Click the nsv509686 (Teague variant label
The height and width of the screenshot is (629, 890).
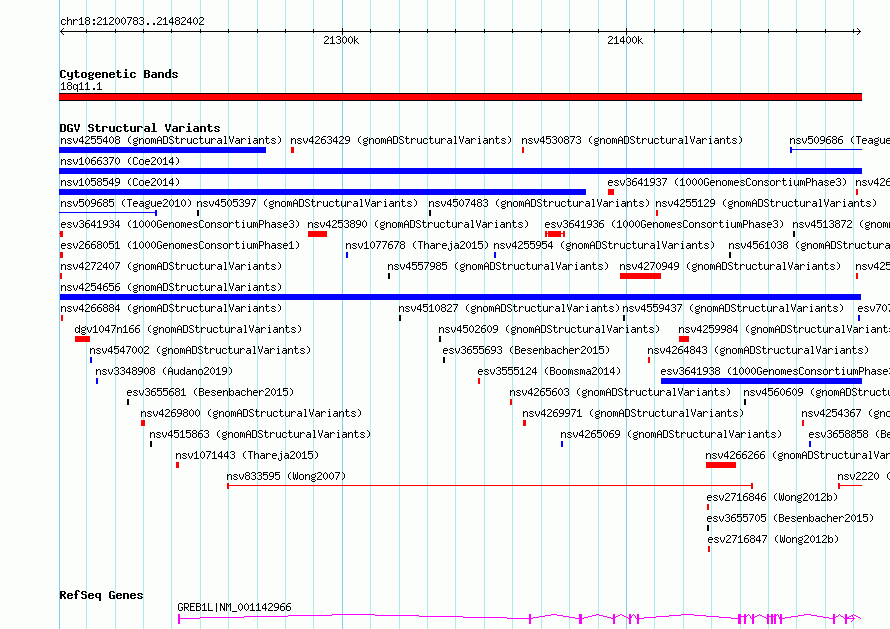point(839,140)
